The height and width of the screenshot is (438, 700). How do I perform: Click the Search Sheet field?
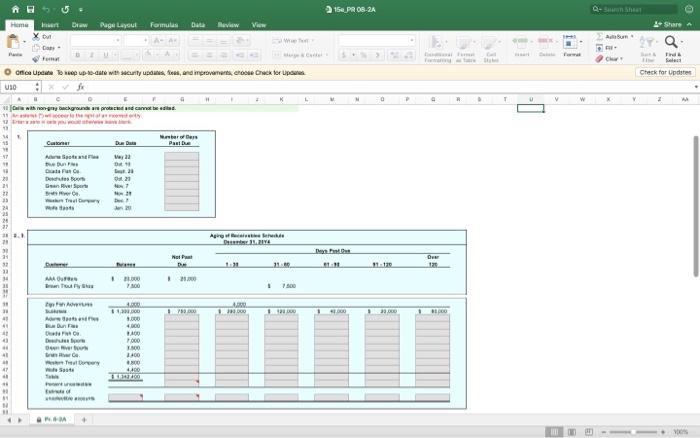(x=634, y=9)
